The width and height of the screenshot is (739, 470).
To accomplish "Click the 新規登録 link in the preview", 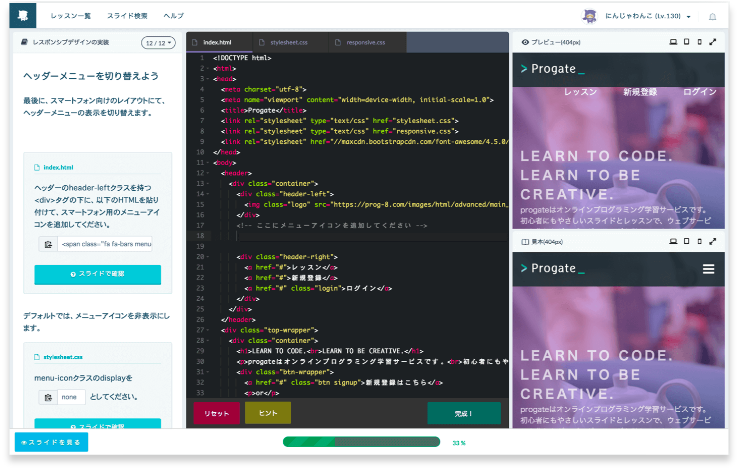I will [640, 92].
